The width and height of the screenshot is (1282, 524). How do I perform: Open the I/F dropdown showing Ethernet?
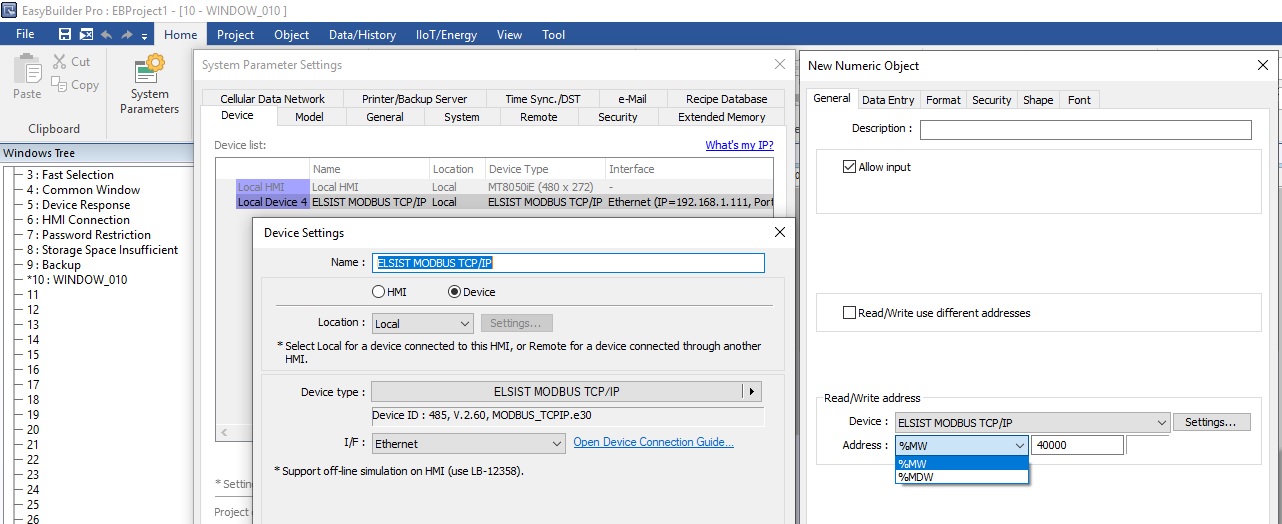pyautogui.click(x=469, y=443)
